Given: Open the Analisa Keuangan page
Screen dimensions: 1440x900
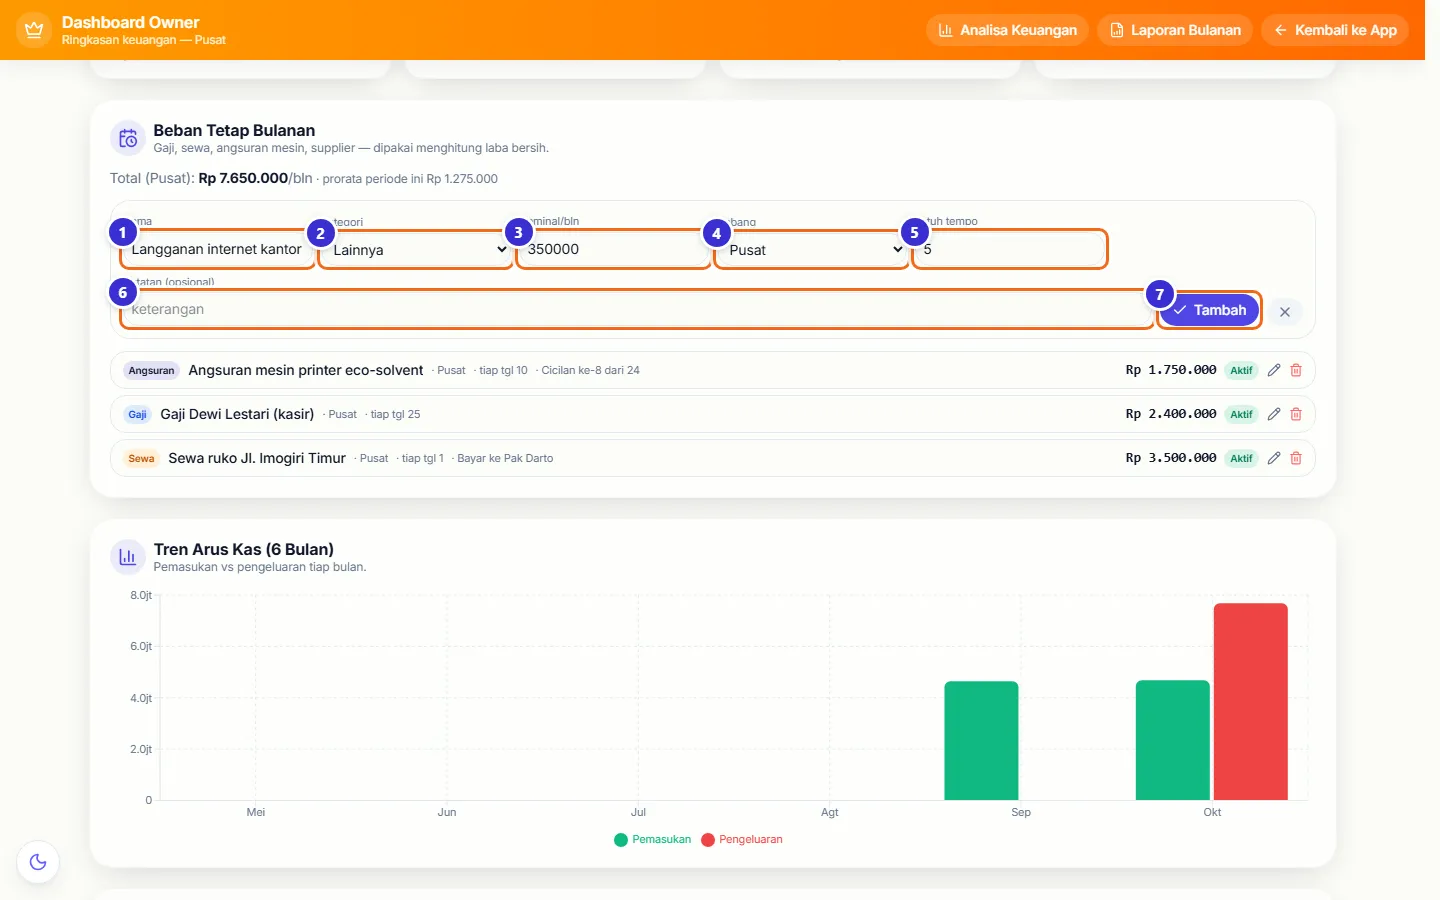Looking at the screenshot, I should pos(1007,30).
